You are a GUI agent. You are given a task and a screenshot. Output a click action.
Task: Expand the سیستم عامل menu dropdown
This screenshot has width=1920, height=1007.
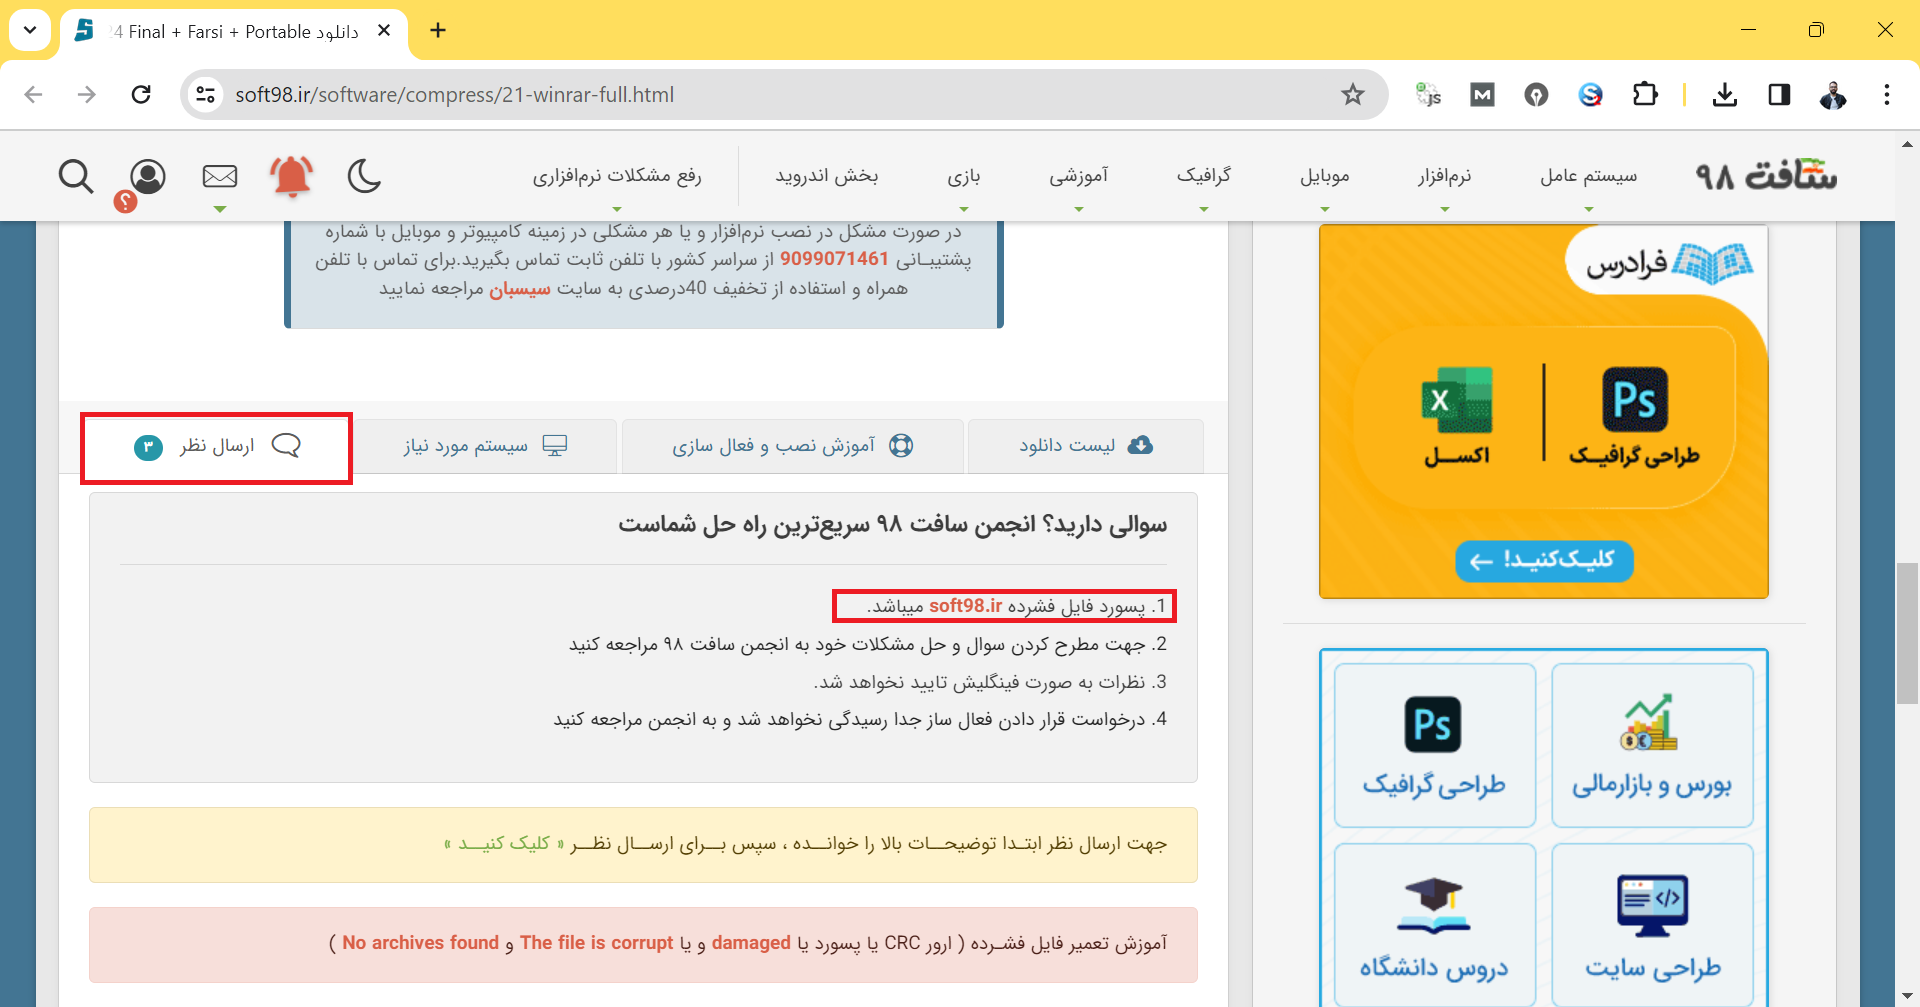coord(1588,177)
